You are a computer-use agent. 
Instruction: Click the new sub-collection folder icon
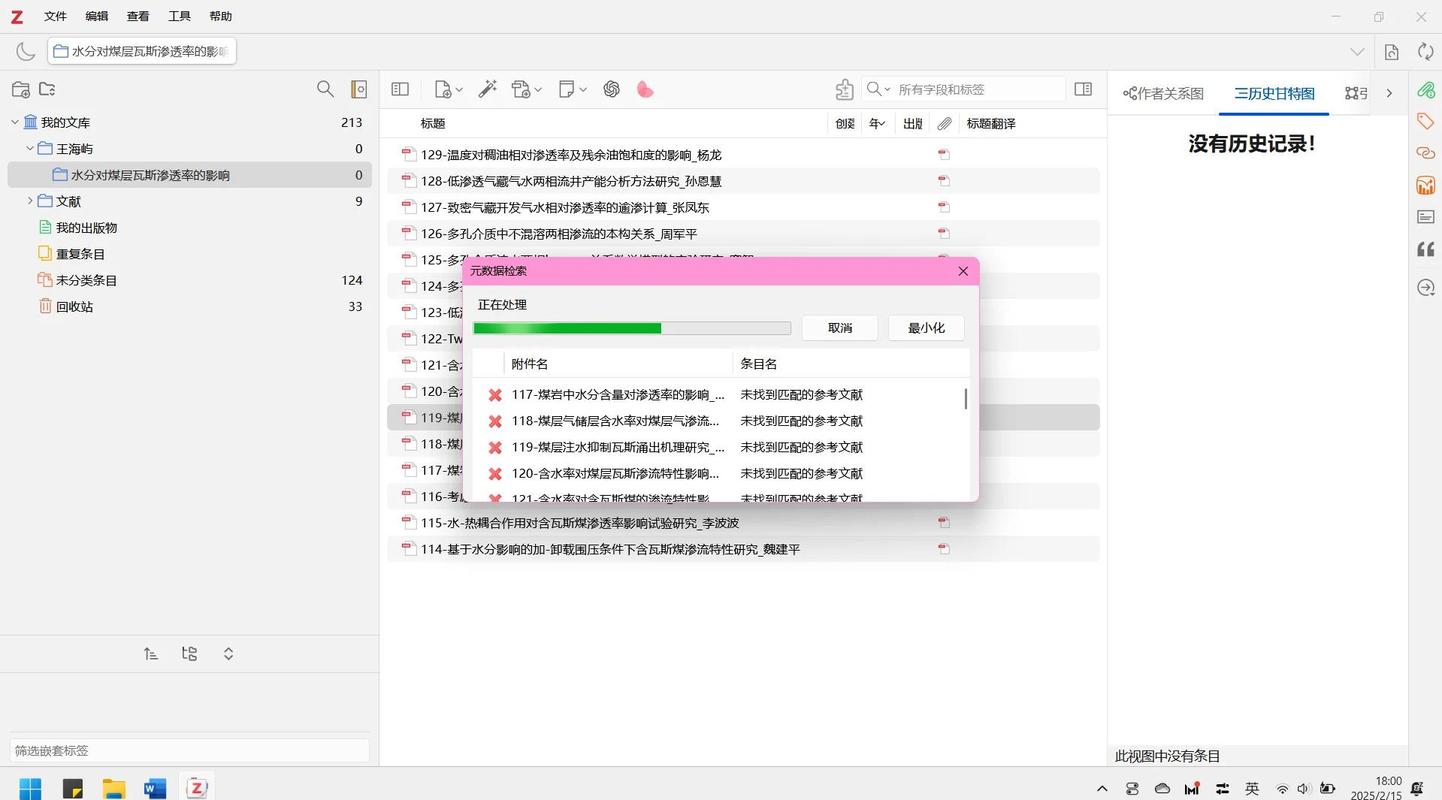pos(47,89)
